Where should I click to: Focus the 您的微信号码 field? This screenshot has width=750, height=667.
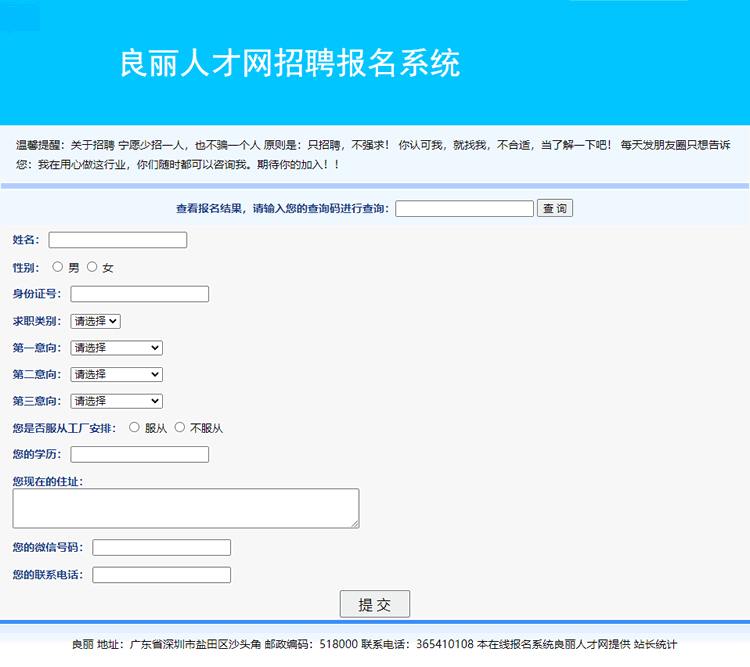162,548
